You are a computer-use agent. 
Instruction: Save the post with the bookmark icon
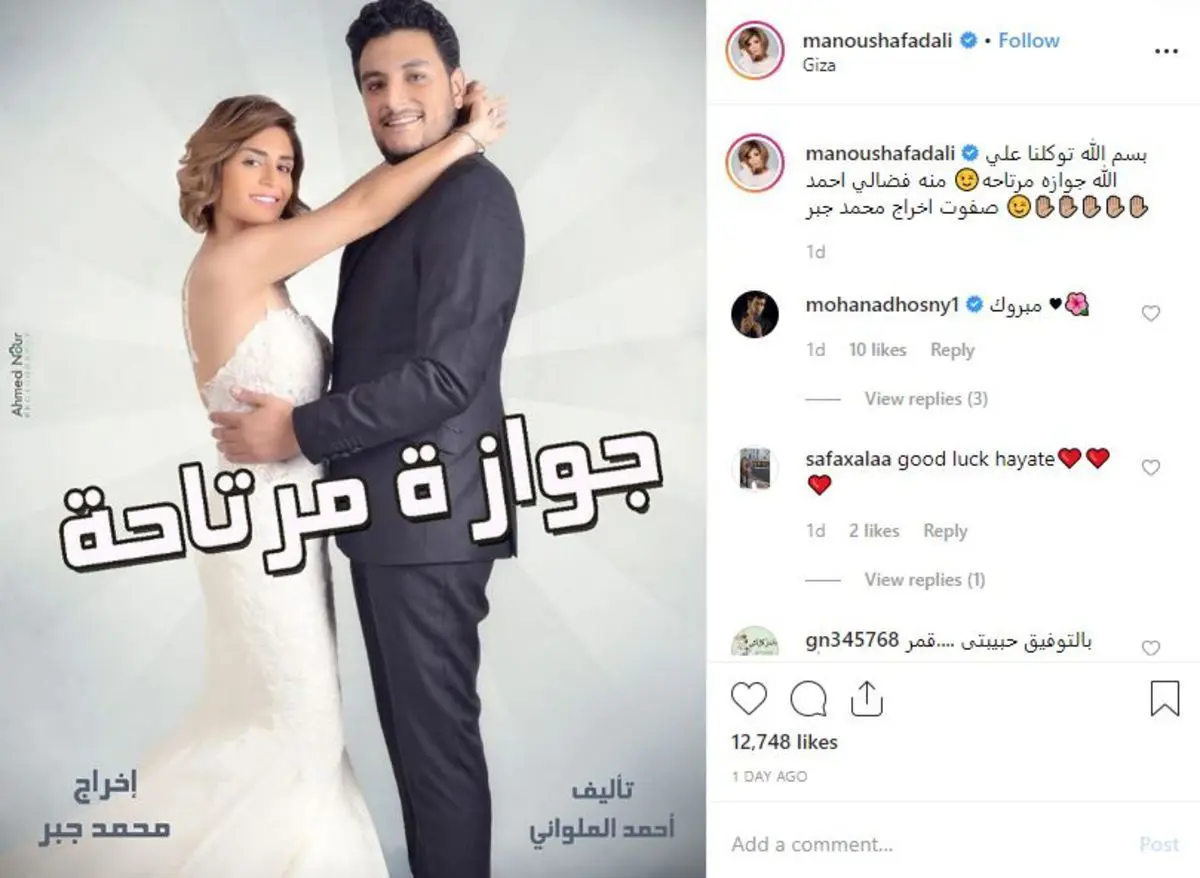[x=1165, y=698]
